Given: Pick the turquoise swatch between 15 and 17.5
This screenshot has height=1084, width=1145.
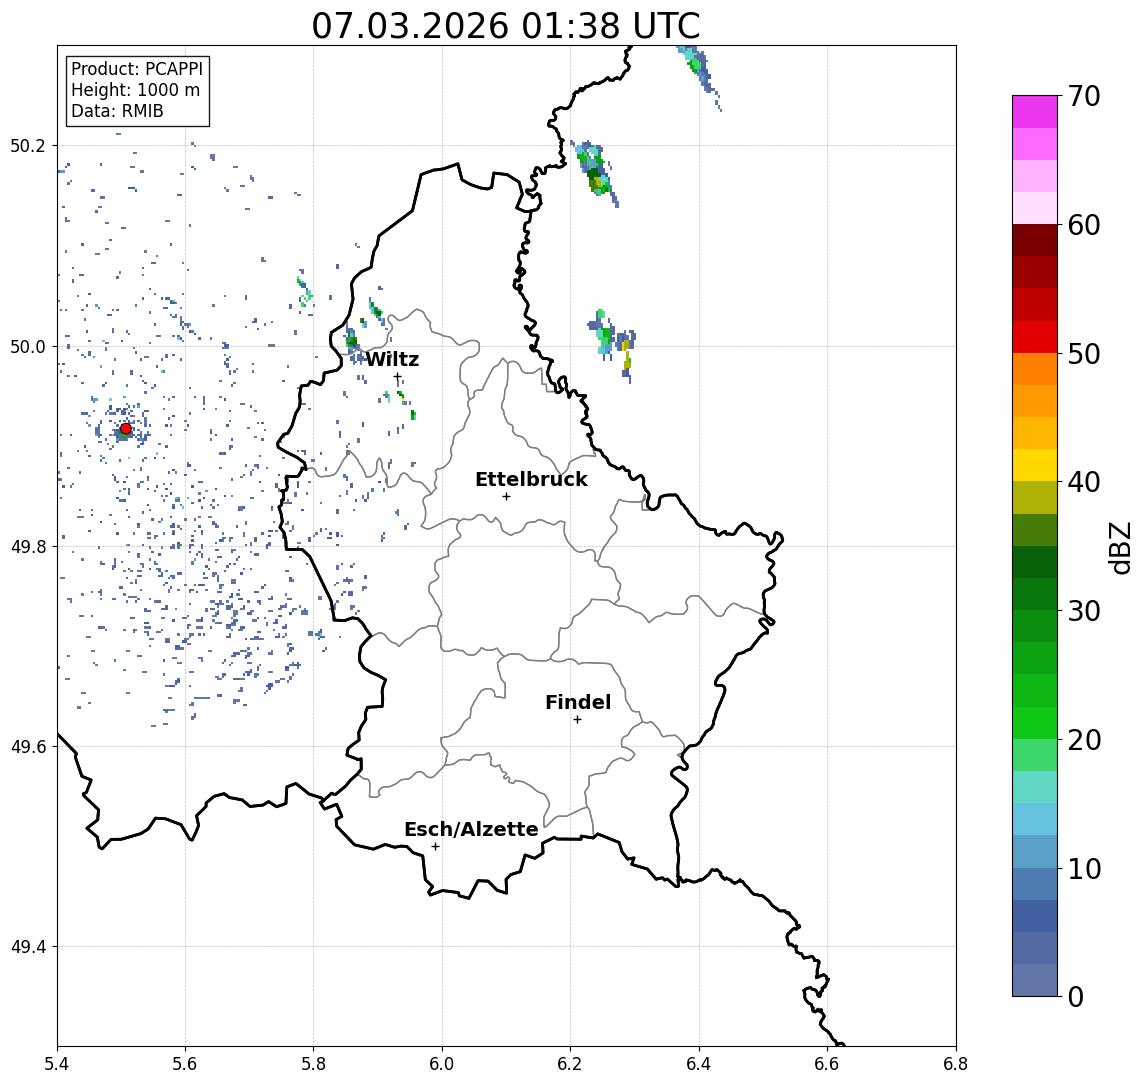Looking at the screenshot, I should (x=1035, y=787).
